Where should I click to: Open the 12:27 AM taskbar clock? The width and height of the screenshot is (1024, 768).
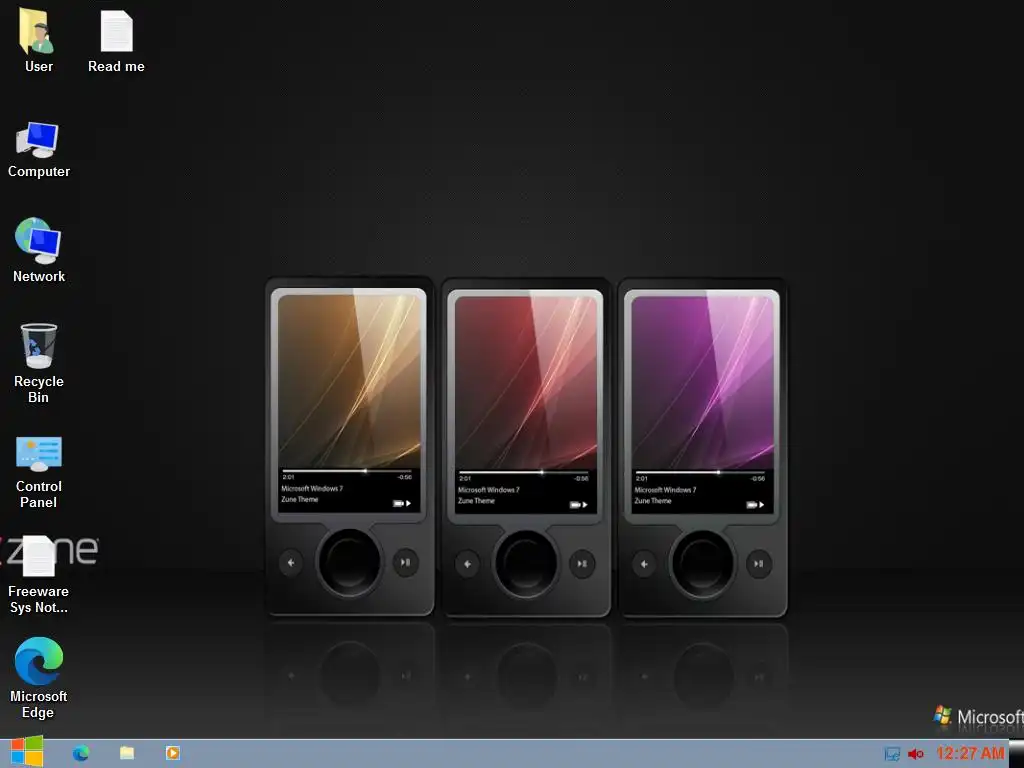tap(970, 754)
